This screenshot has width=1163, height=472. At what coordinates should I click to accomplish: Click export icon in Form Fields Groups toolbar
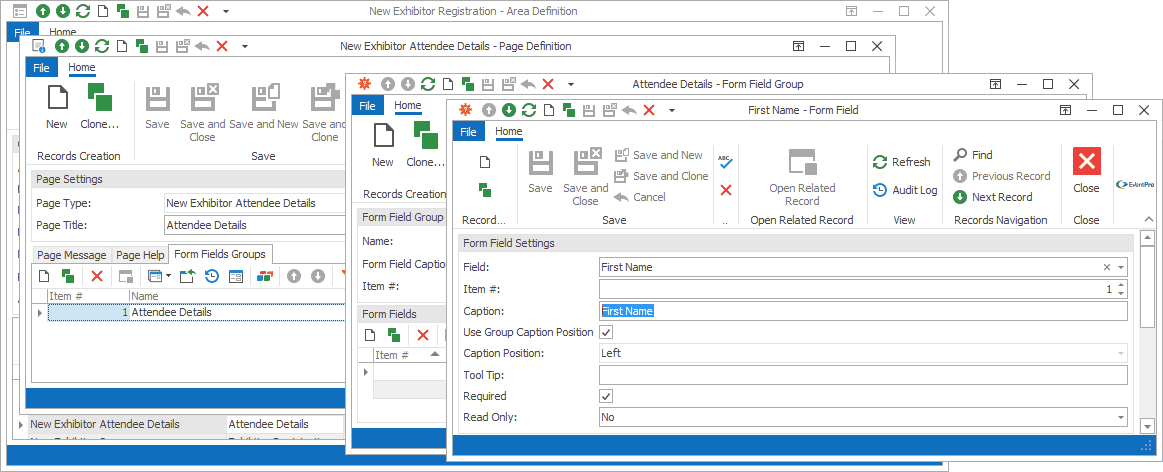[188, 276]
